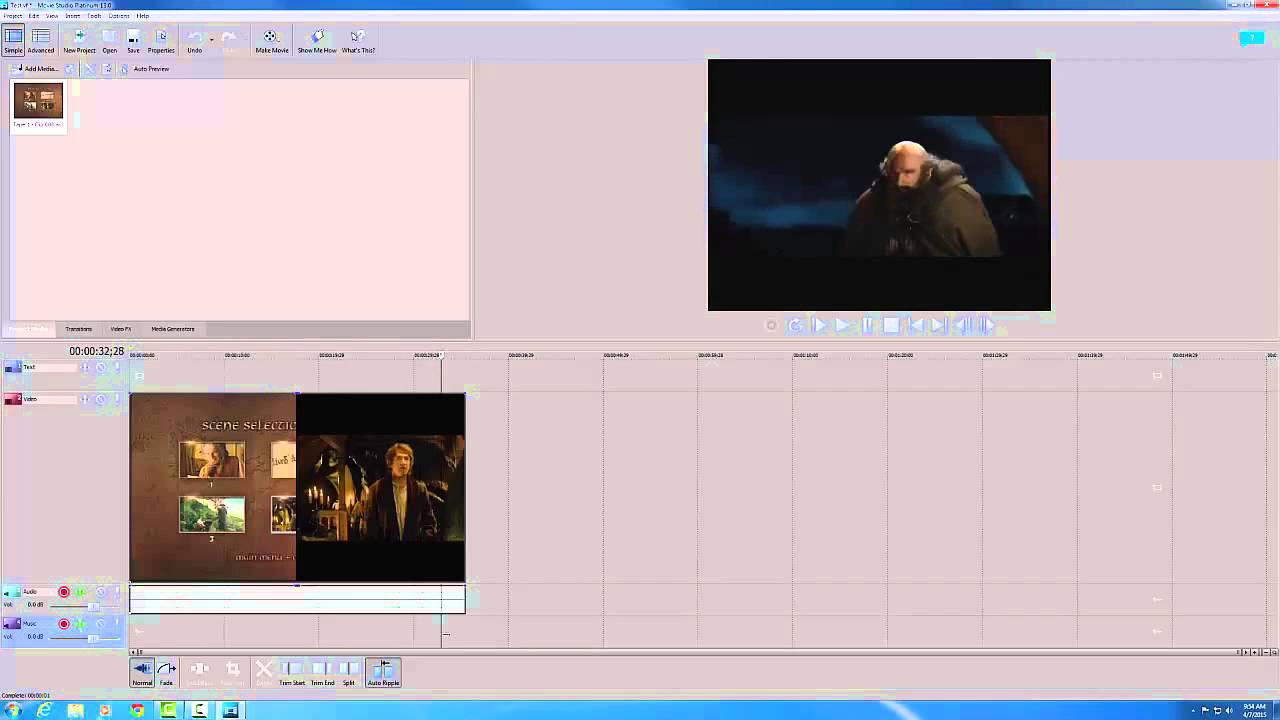
Task: Click the Delete (X) timeline tool
Action: click(x=264, y=673)
